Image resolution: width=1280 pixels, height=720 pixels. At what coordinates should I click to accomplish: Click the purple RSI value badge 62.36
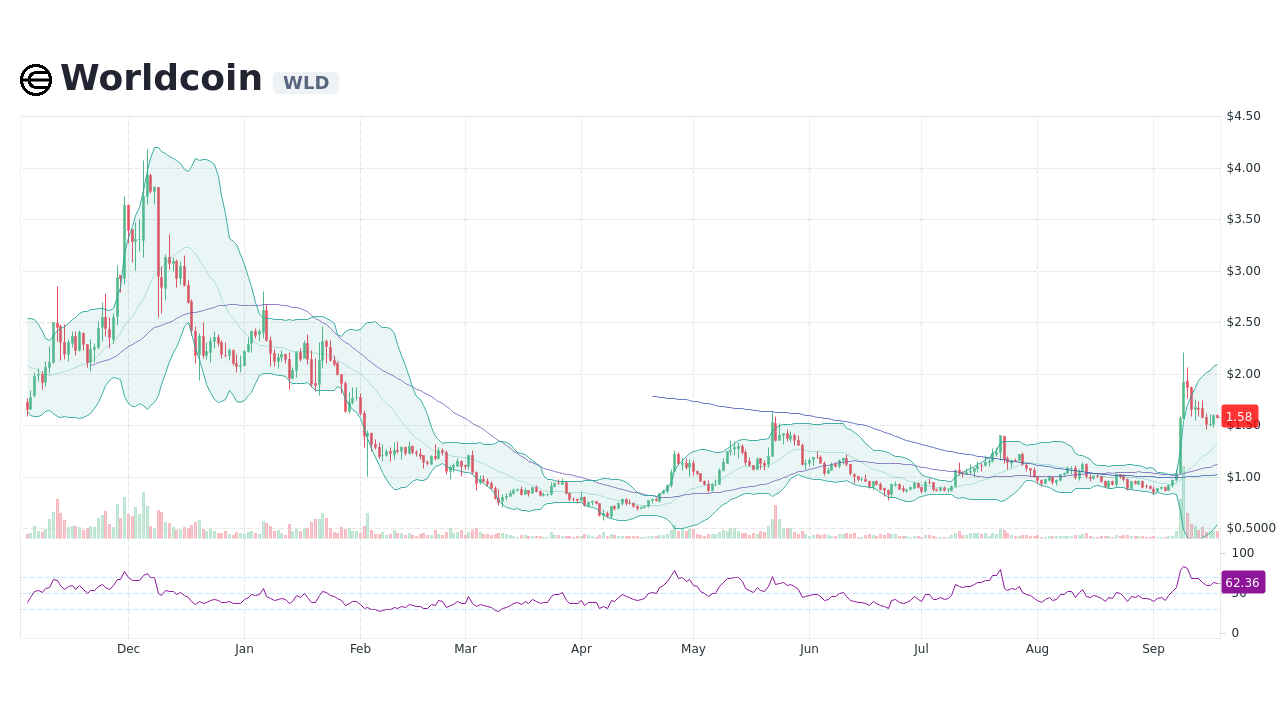(1242, 583)
